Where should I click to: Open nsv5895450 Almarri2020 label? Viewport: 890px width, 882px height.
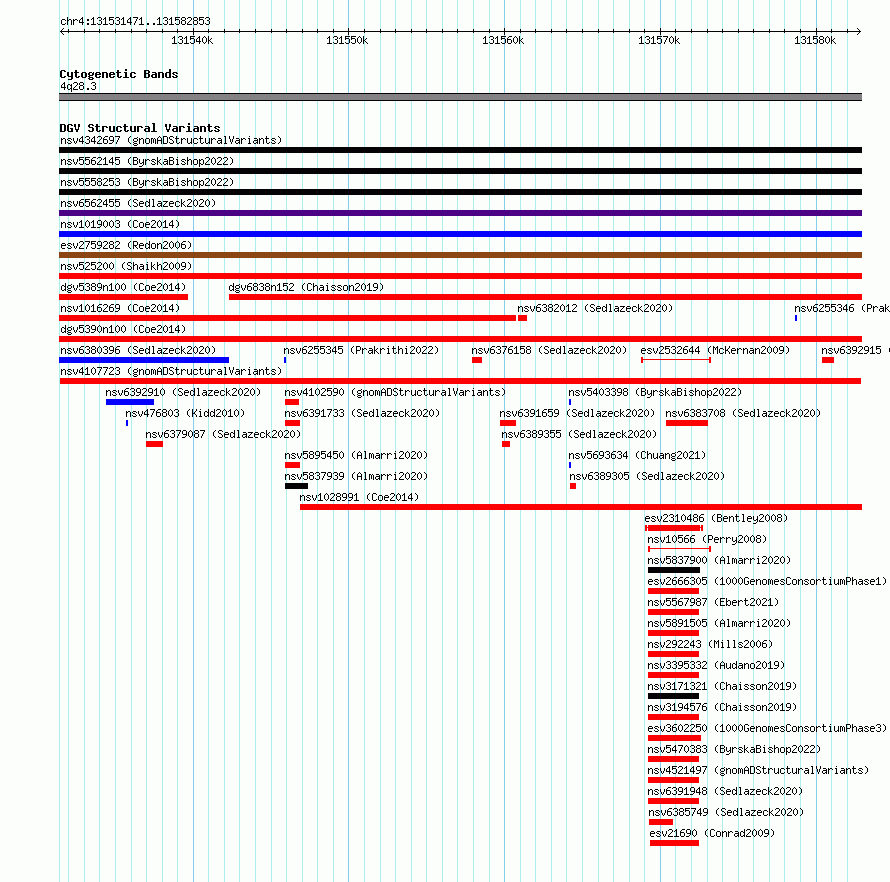coord(356,455)
